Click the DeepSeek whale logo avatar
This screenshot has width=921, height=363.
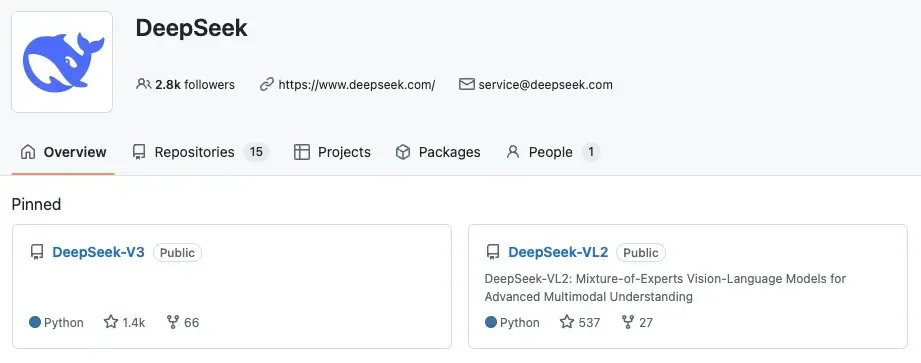pos(62,62)
